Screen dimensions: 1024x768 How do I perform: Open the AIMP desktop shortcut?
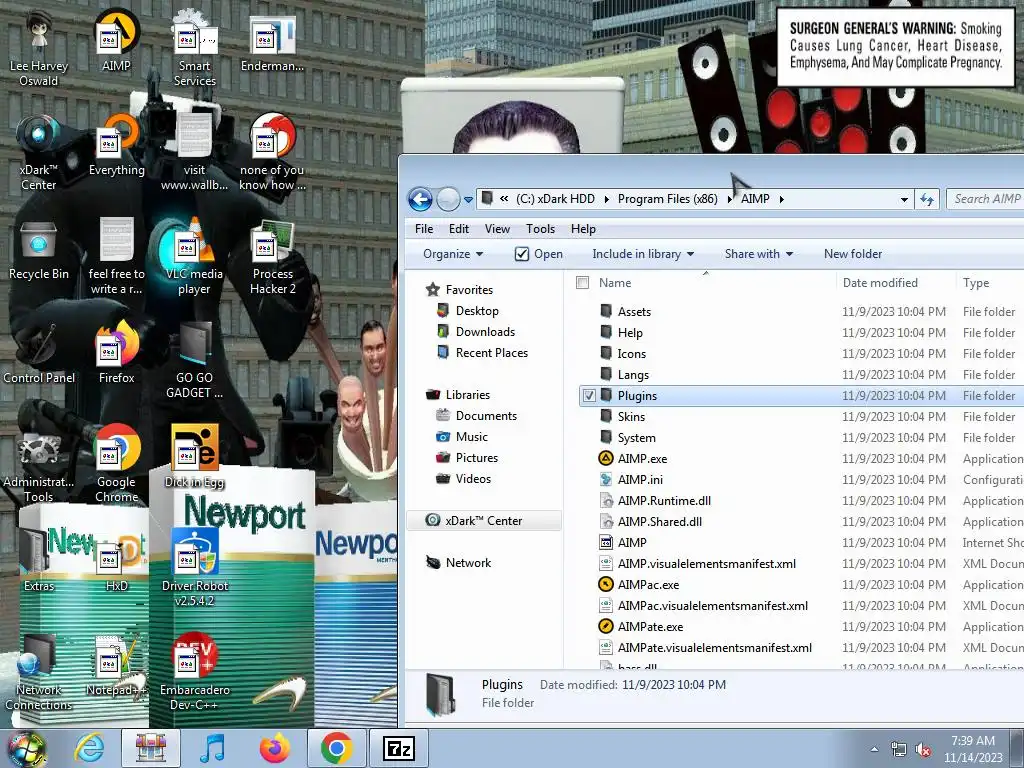116,40
